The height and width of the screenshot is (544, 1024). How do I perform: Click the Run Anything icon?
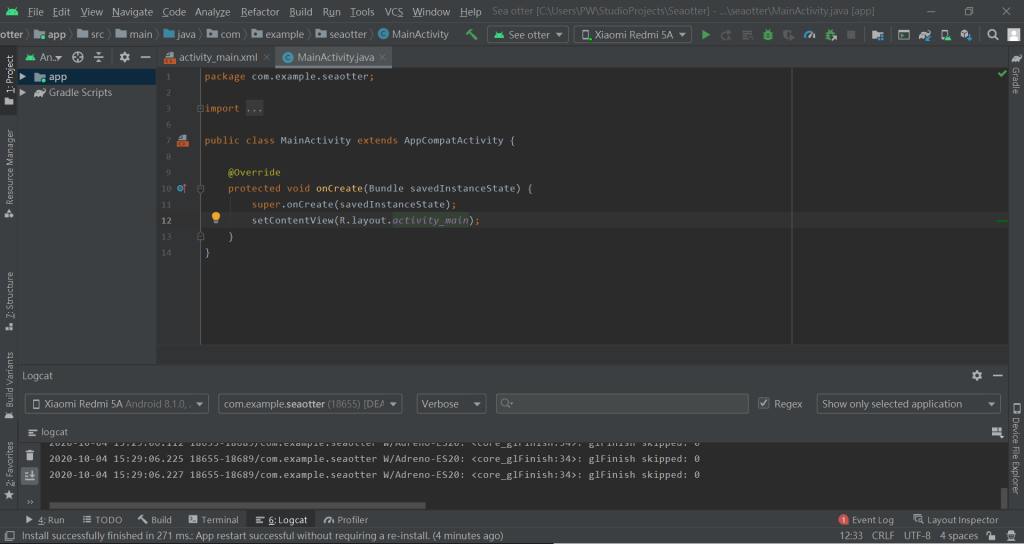(x=904, y=35)
